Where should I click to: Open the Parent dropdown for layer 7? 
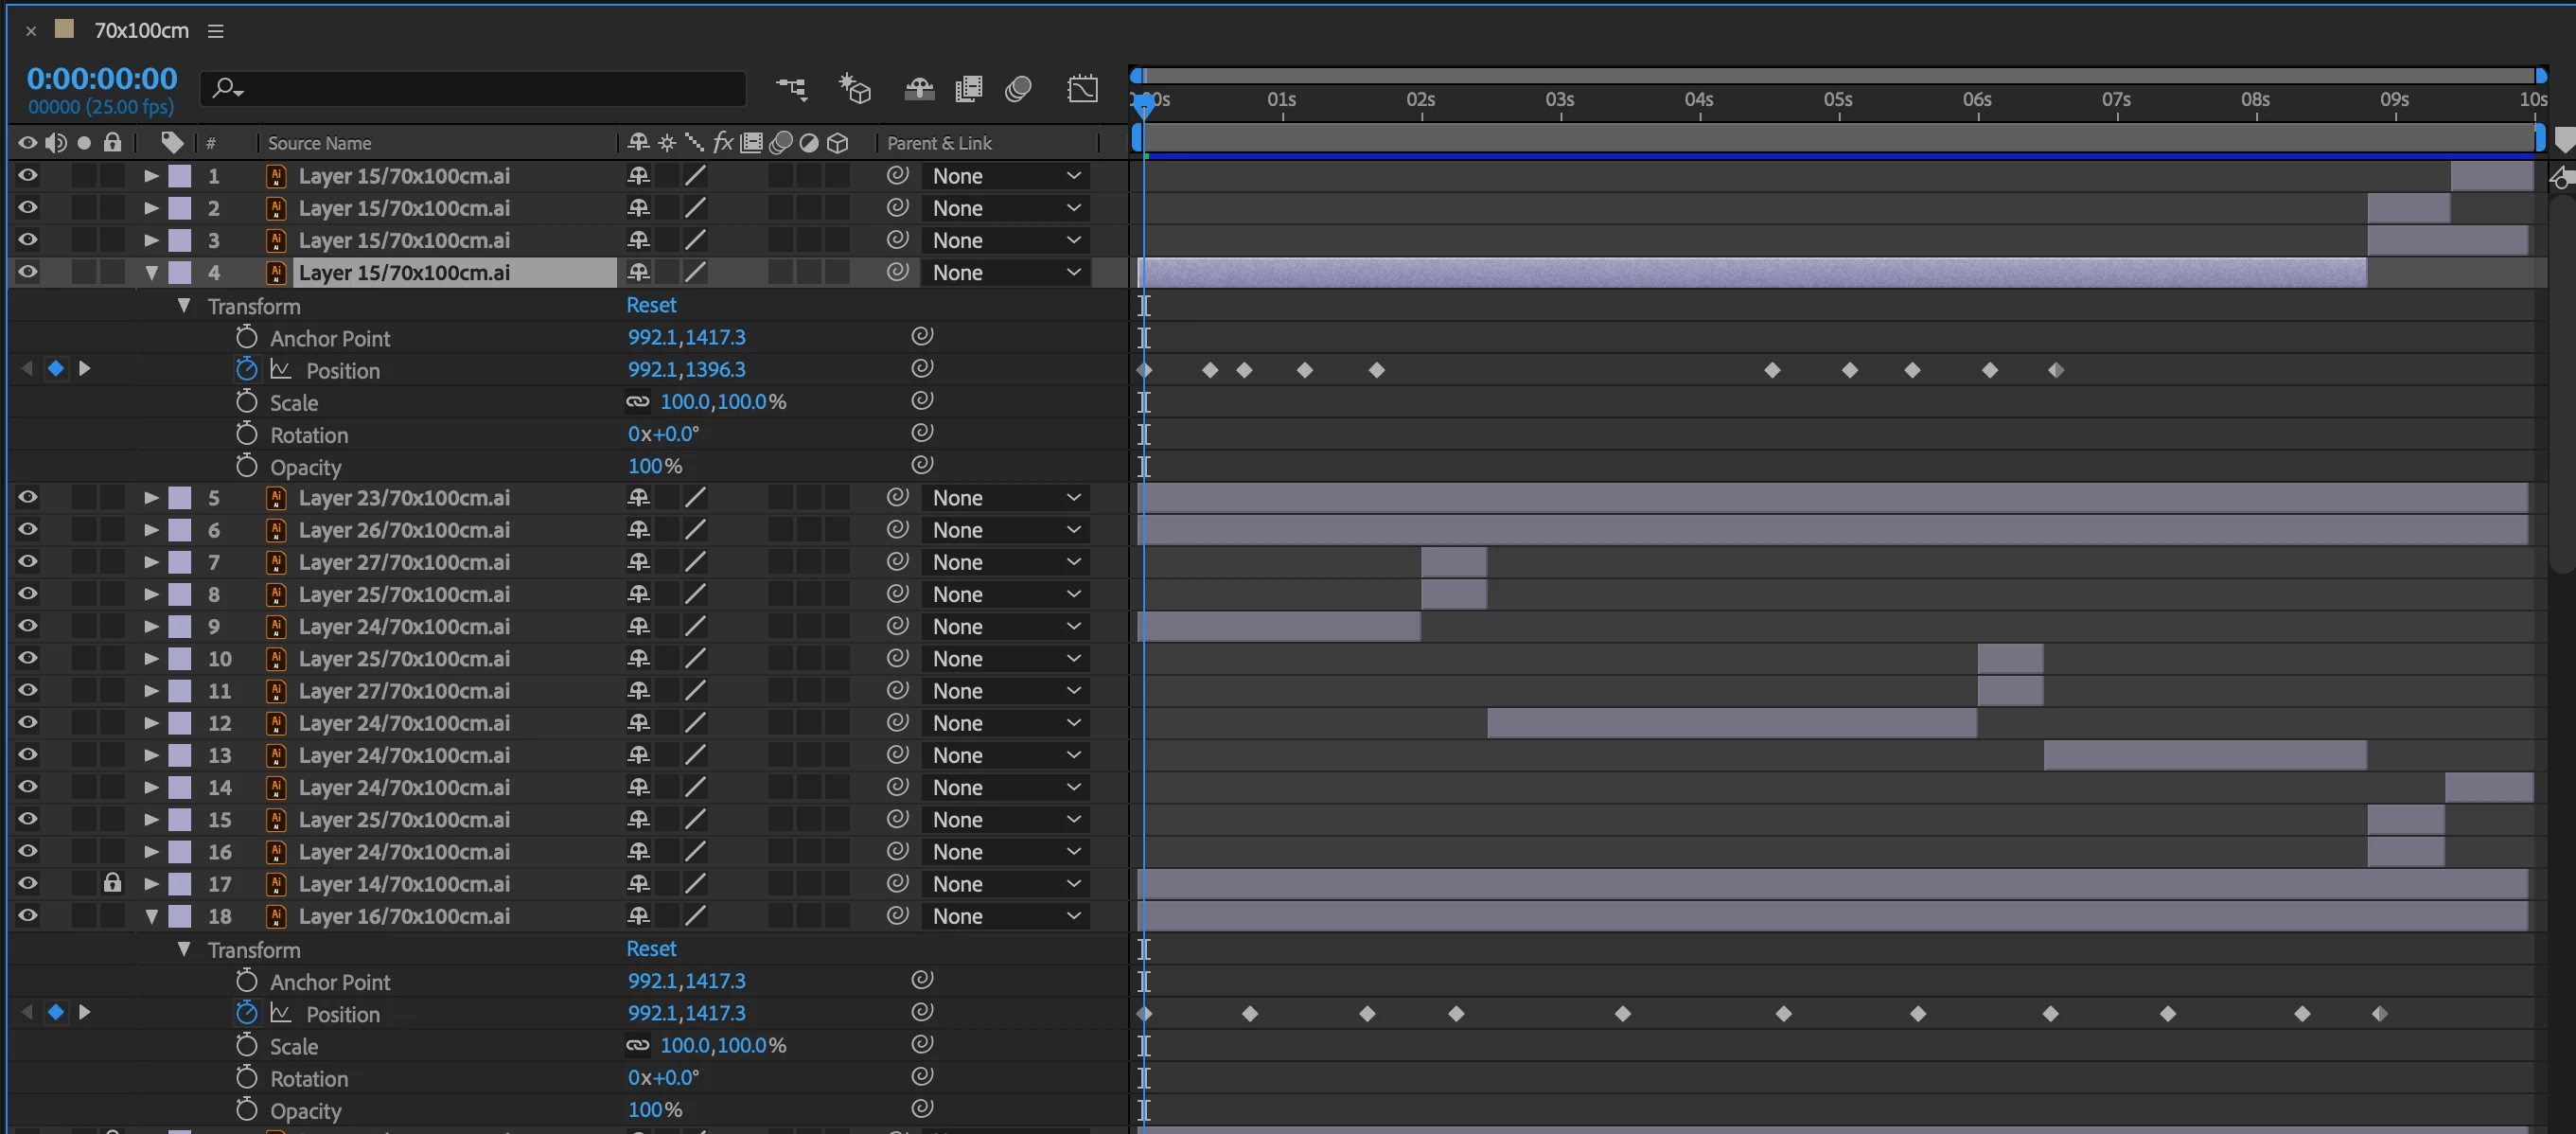point(1005,562)
